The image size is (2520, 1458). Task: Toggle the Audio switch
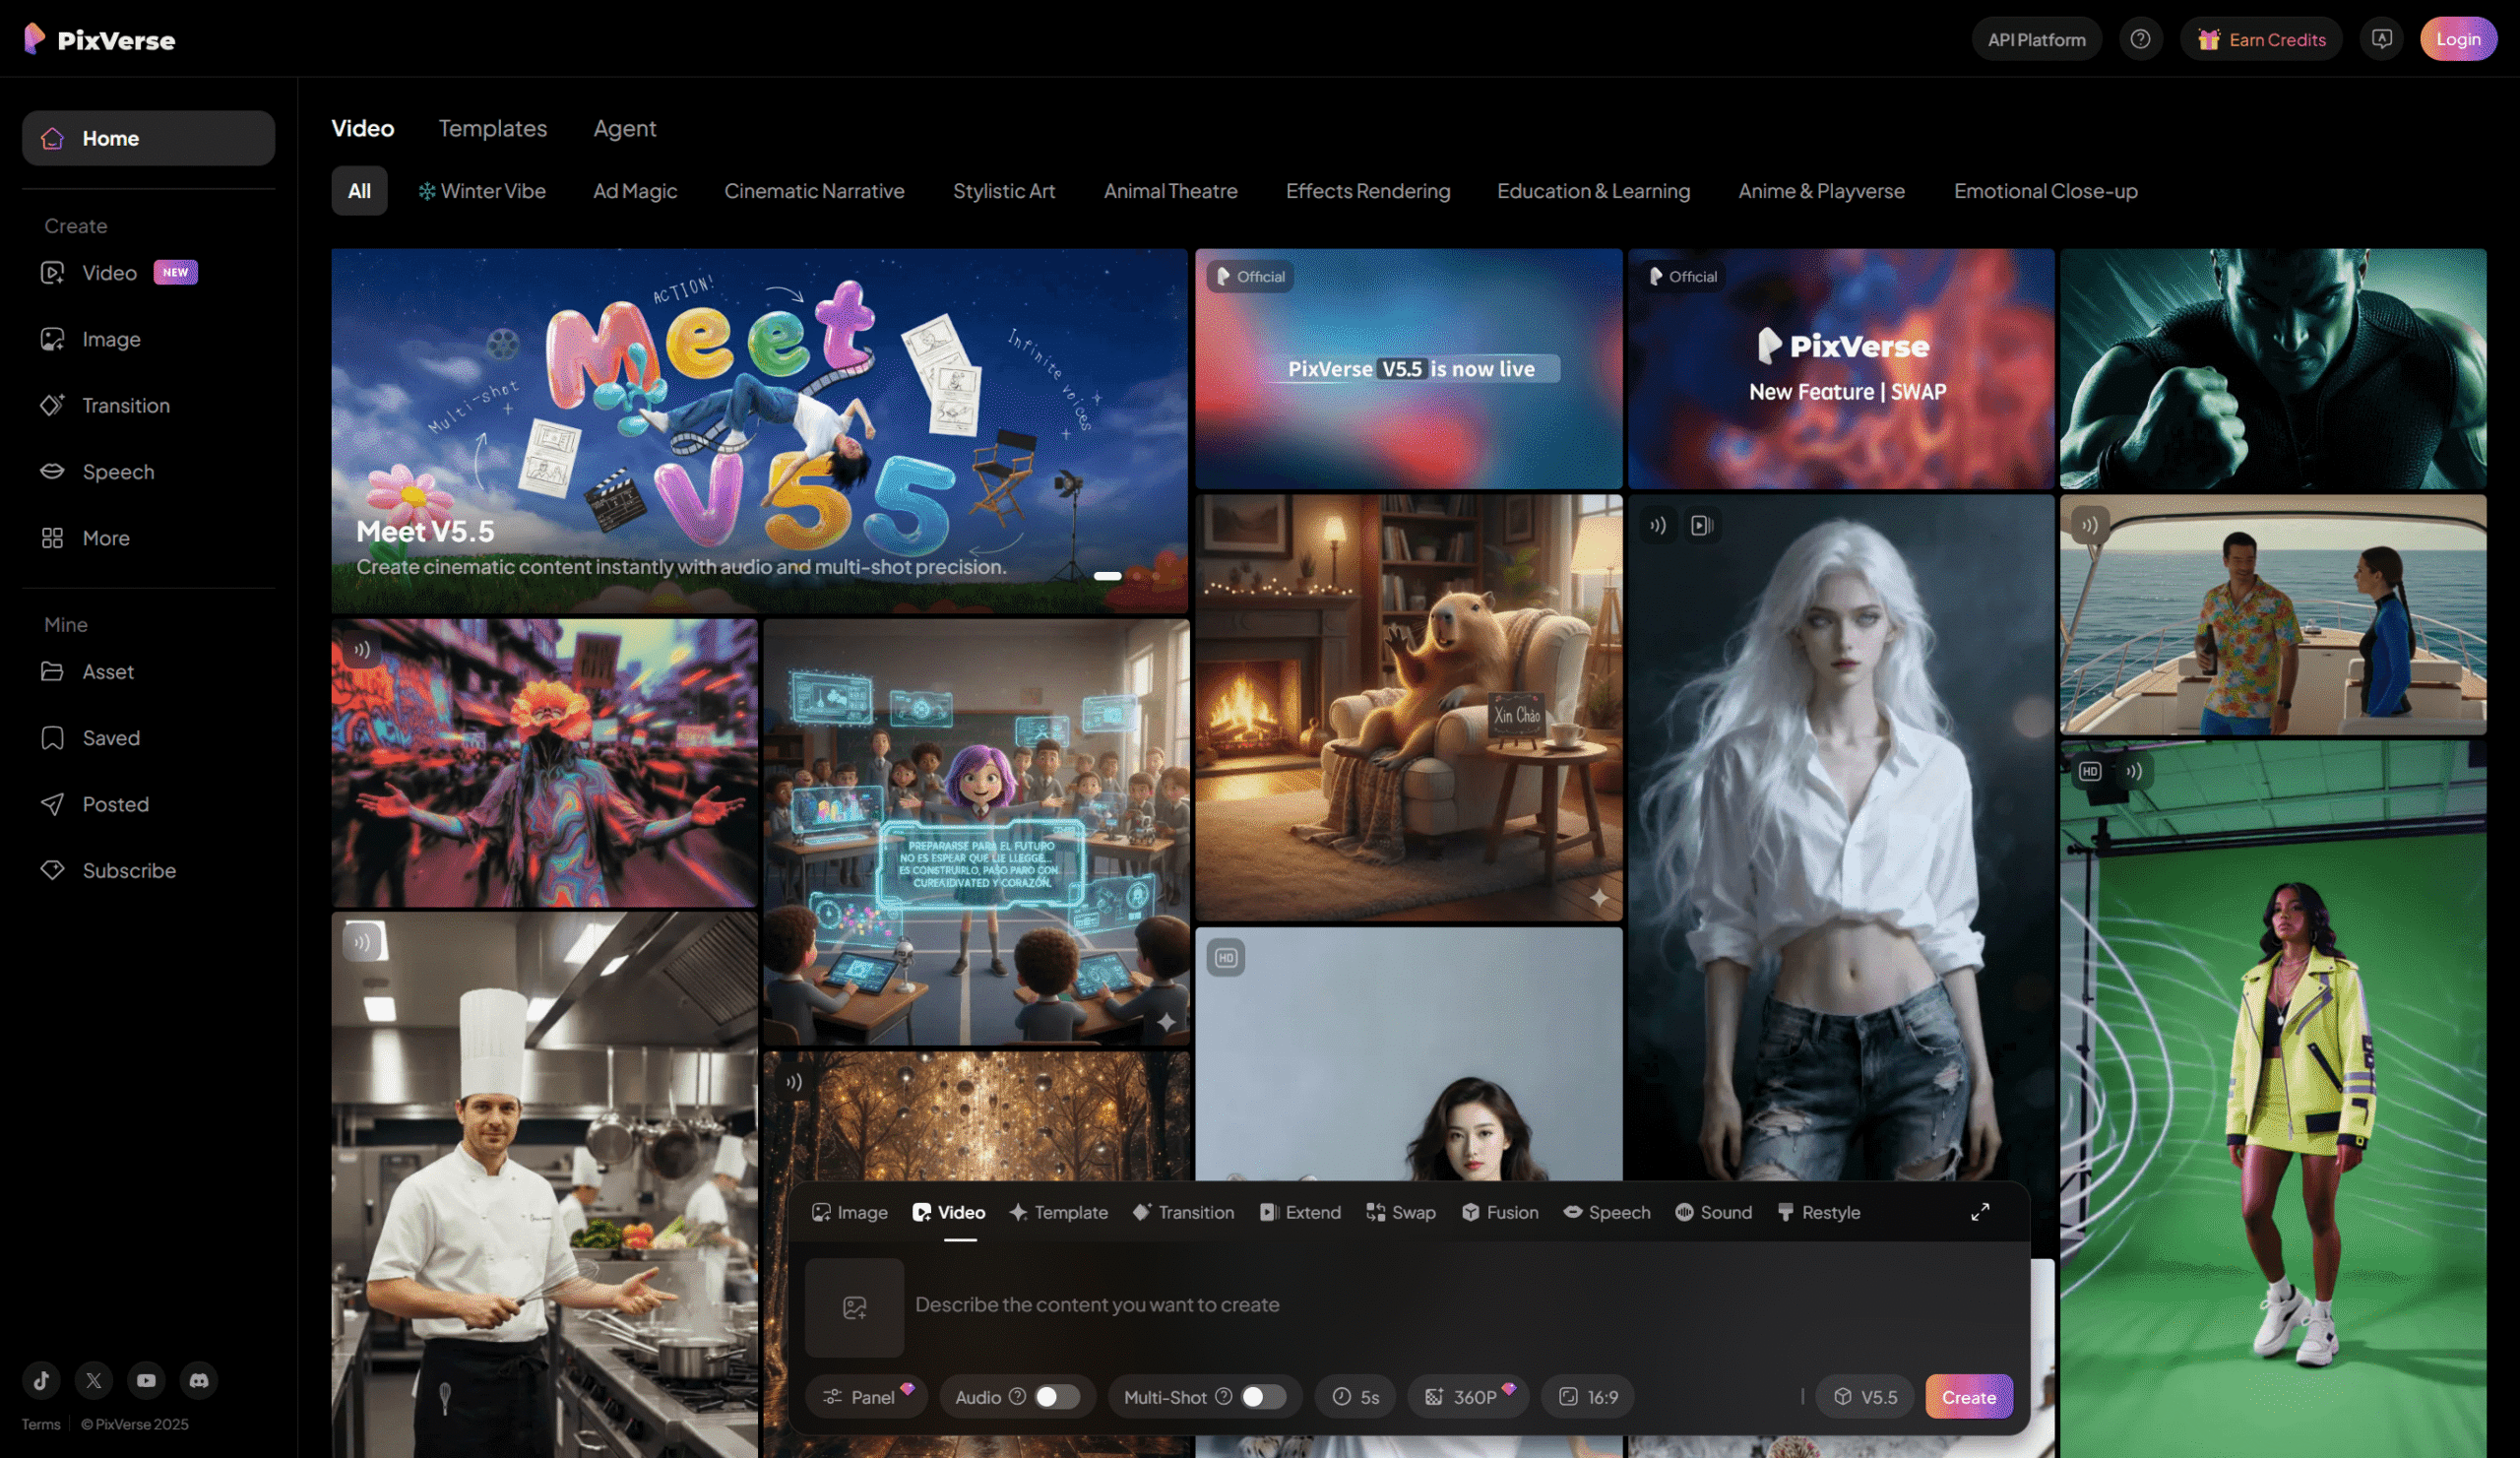tap(1057, 1396)
